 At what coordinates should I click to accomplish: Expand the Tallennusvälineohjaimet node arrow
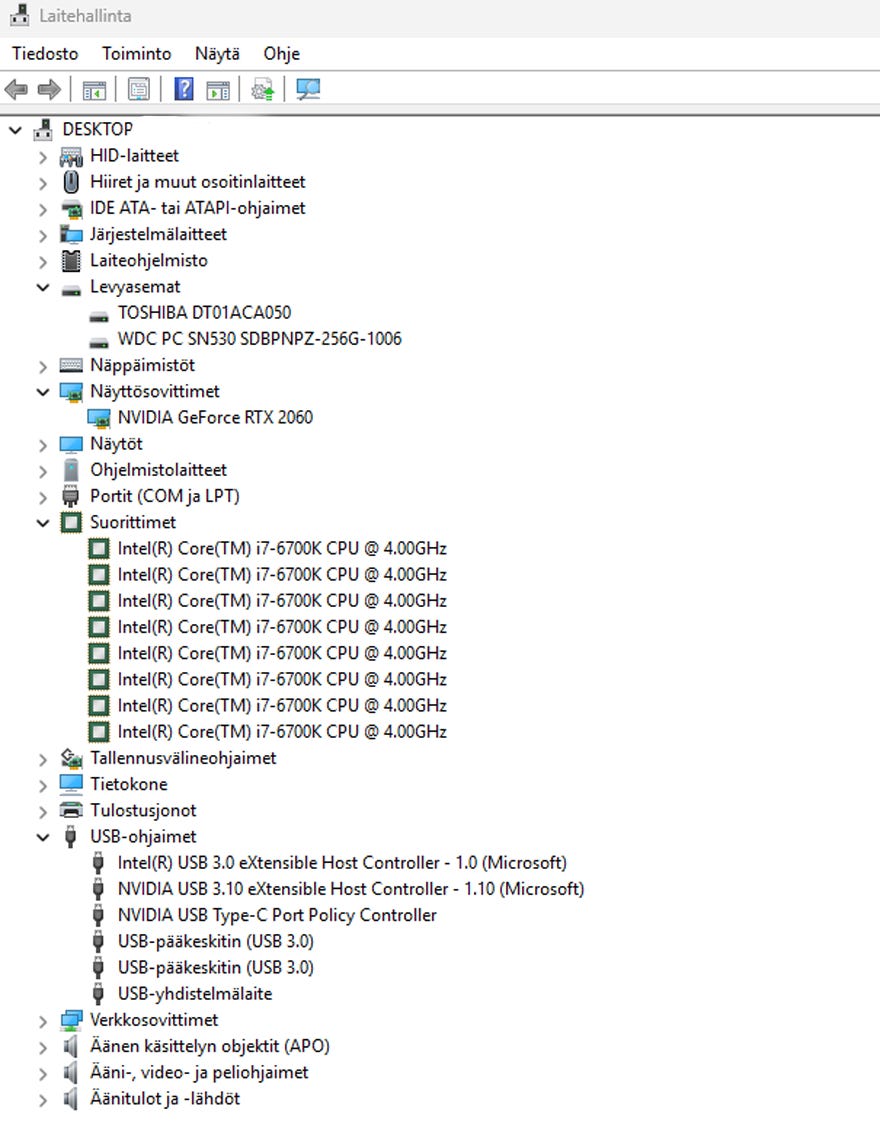43,759
